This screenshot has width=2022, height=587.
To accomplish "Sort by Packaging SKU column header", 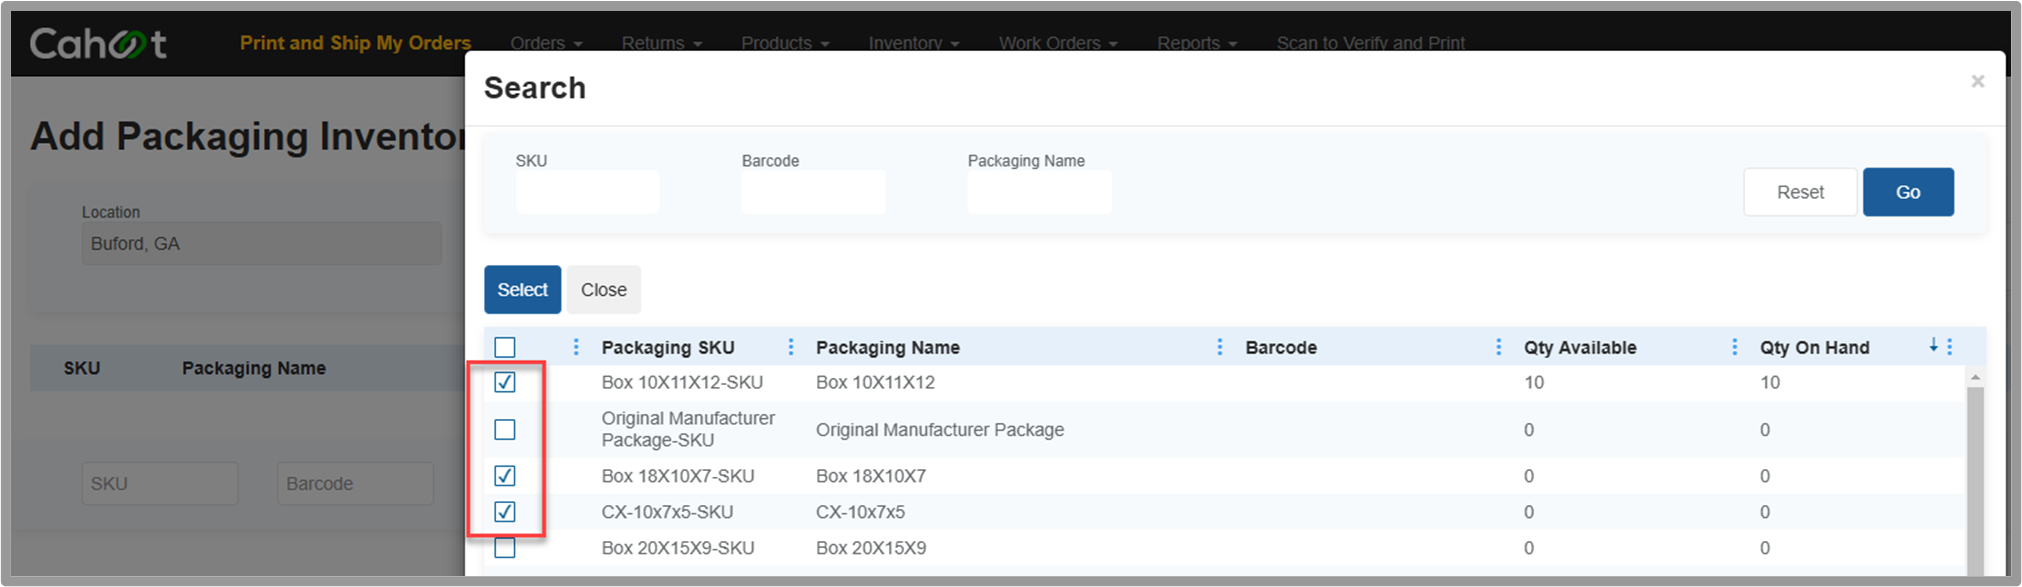I will [668, 347].
